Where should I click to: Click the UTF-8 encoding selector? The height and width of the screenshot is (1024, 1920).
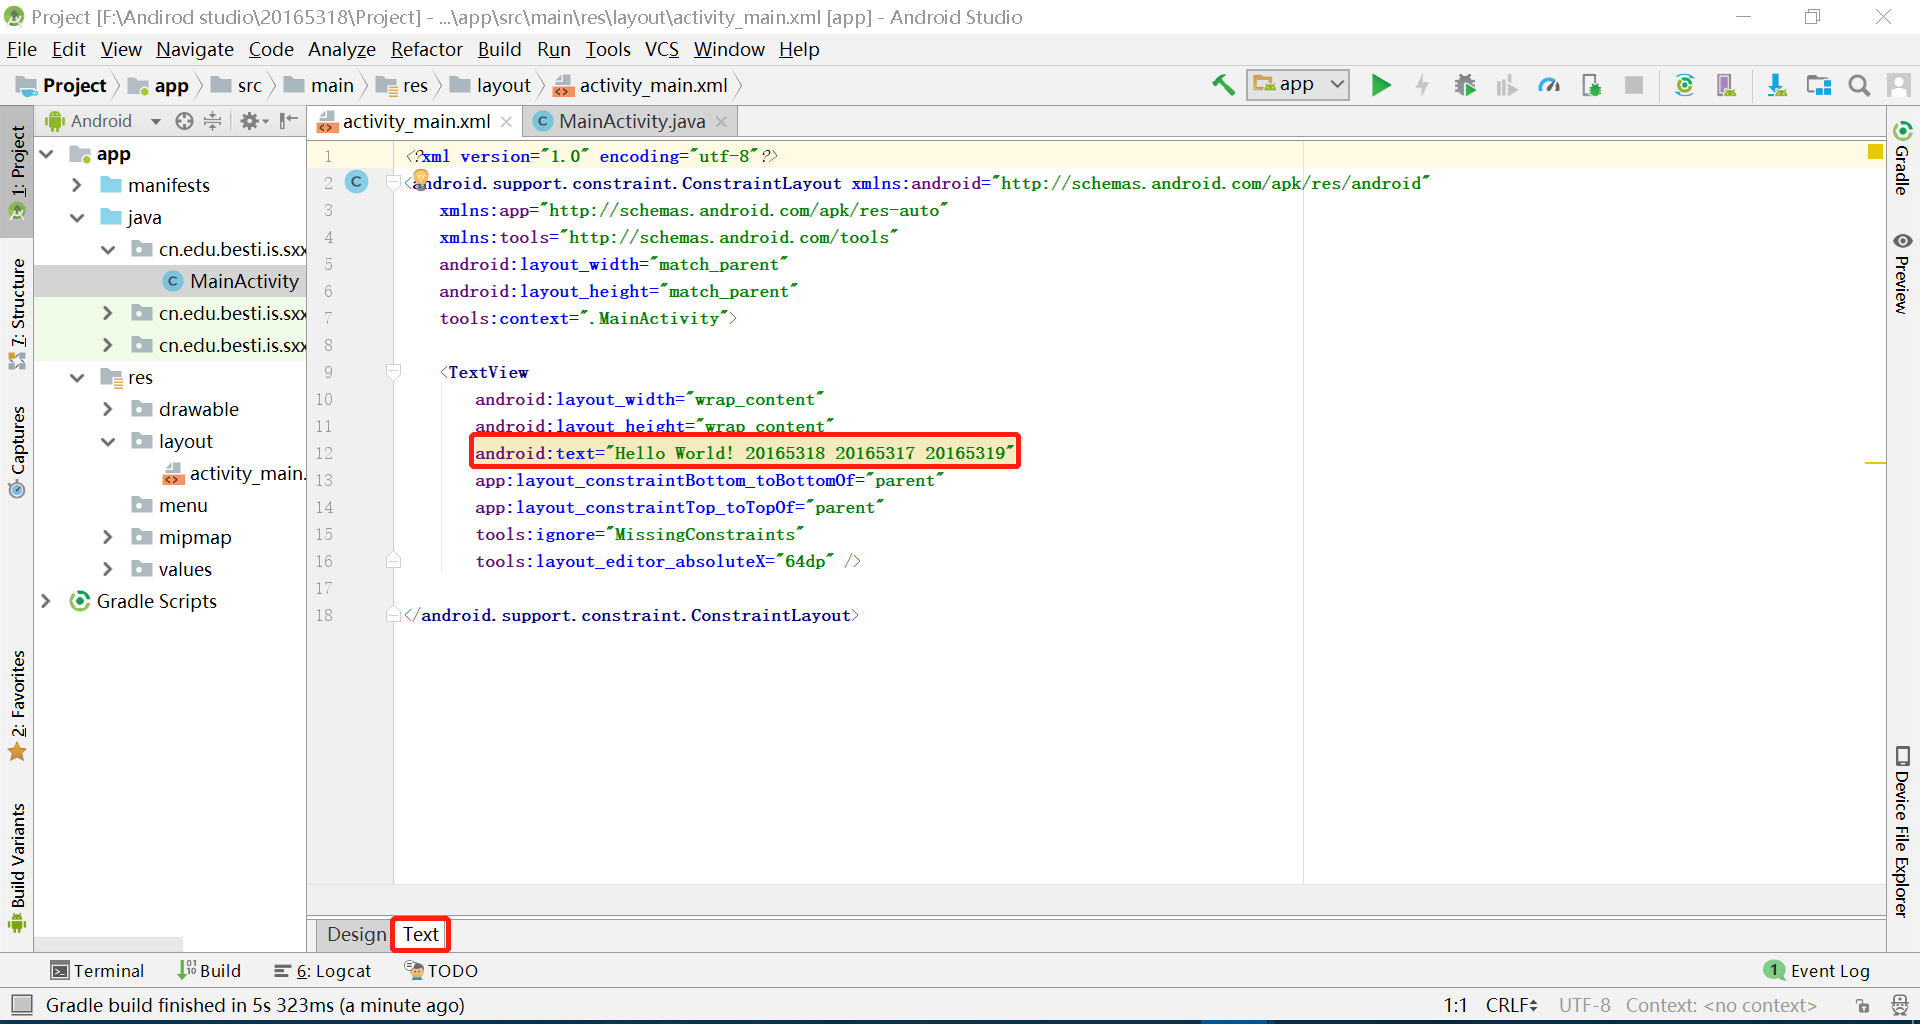click(x=1584, y=1005)
